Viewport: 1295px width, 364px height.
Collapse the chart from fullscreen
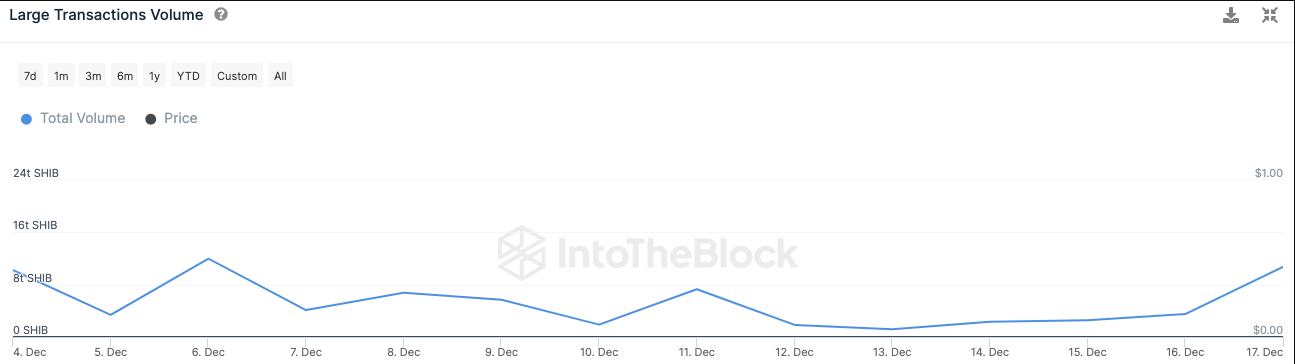1270,15
